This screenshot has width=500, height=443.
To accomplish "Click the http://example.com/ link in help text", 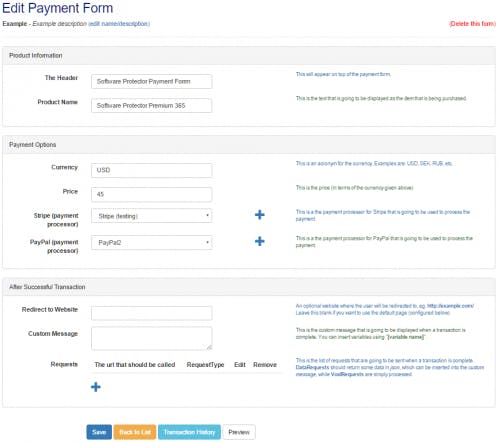I will point(450,306).
